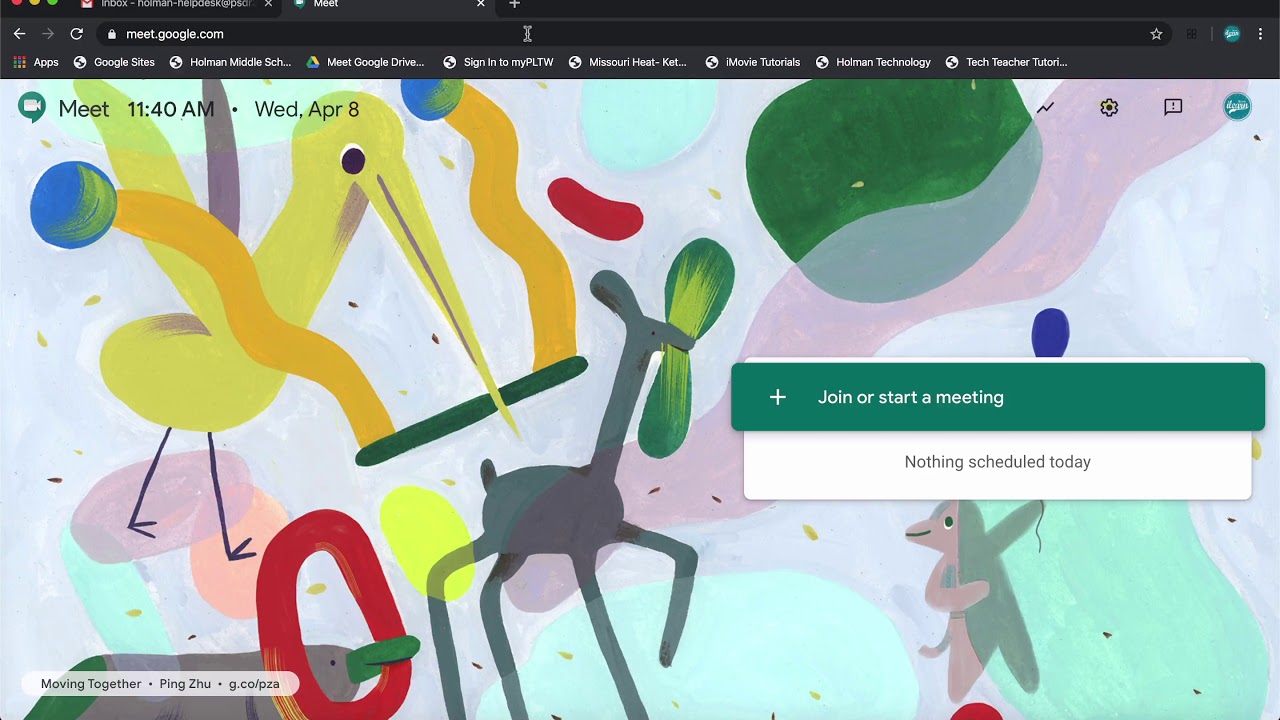The height and width of the screenshot is (720, 1280).
Task: Close the Inbox Gmail tab
Action: pyautogui.click(x=268, y=4)
